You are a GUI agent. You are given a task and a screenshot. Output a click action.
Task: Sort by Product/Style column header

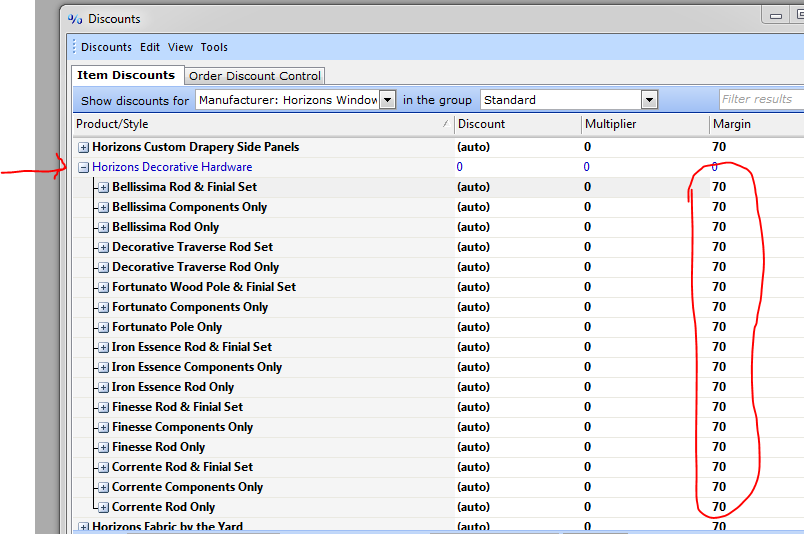point(263,124)
